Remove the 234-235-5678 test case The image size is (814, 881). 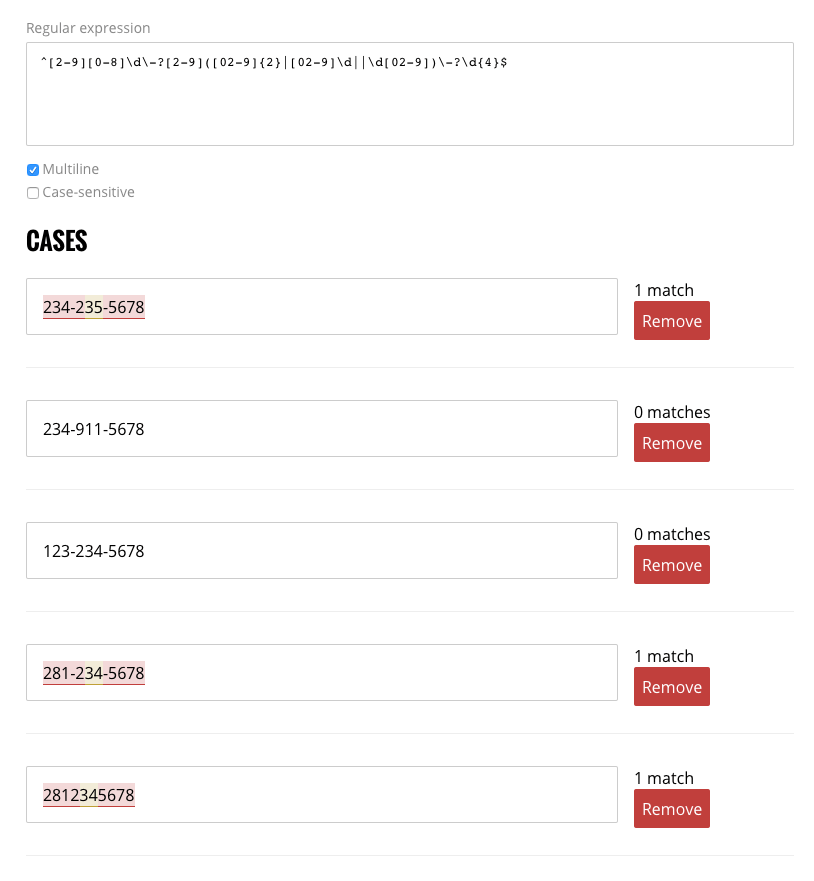(x=671, y=321)
